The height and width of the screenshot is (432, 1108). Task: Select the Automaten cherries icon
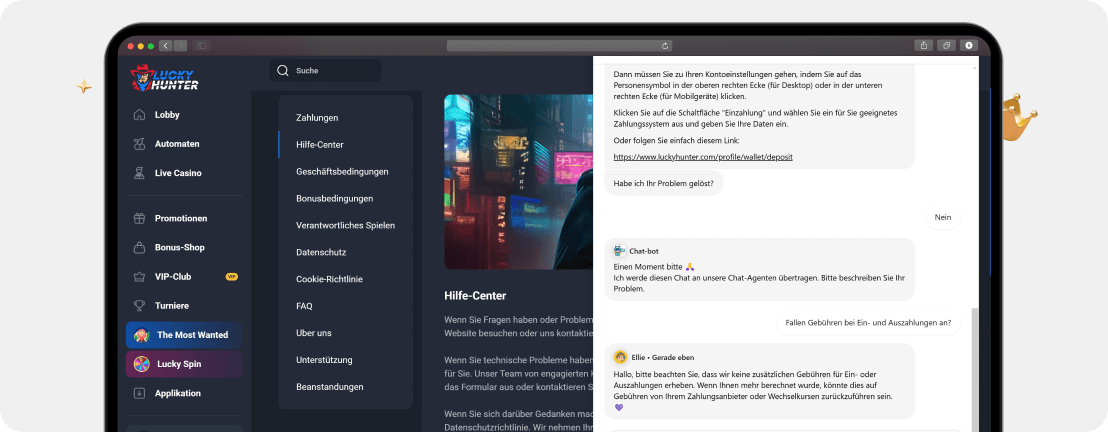[139, 144]
